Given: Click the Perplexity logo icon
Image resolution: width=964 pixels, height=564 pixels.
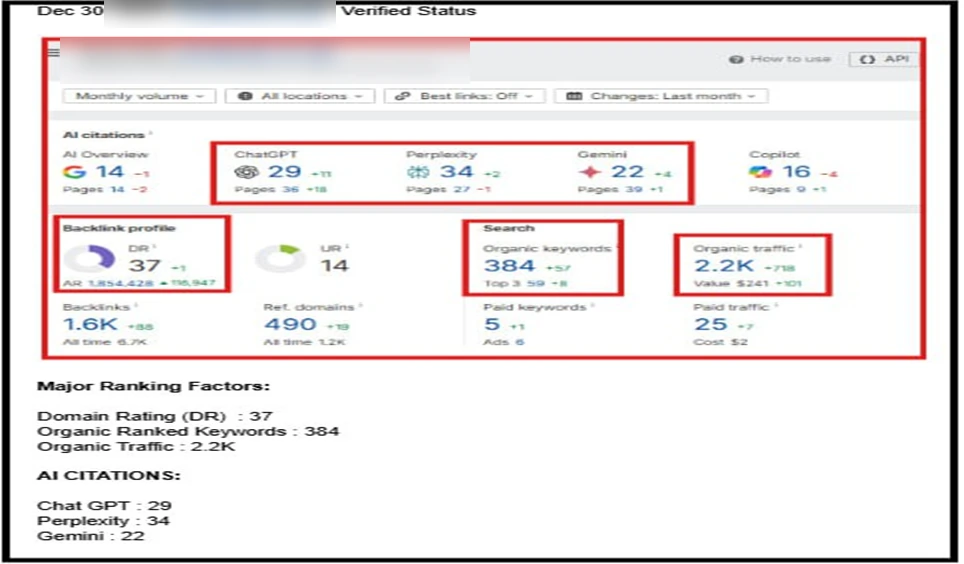Looking at the screenshot, I should pos(417,172).
